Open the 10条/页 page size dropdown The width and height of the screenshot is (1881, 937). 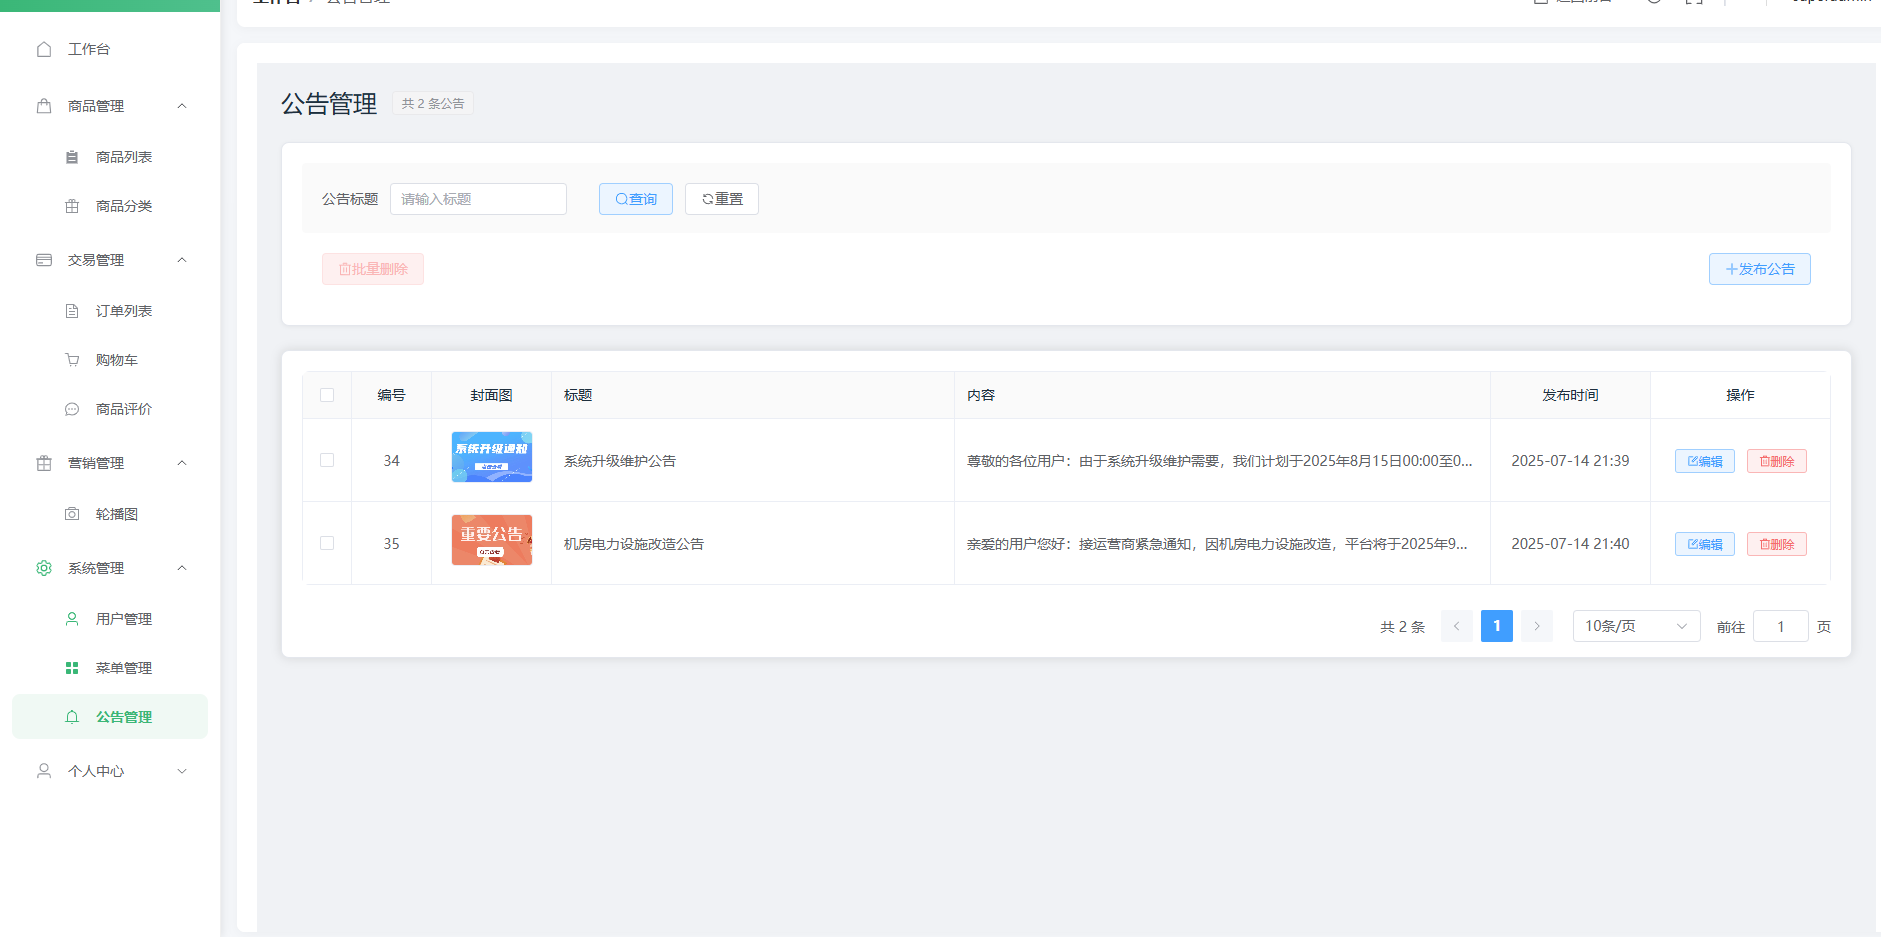(x=1635, y=626)
